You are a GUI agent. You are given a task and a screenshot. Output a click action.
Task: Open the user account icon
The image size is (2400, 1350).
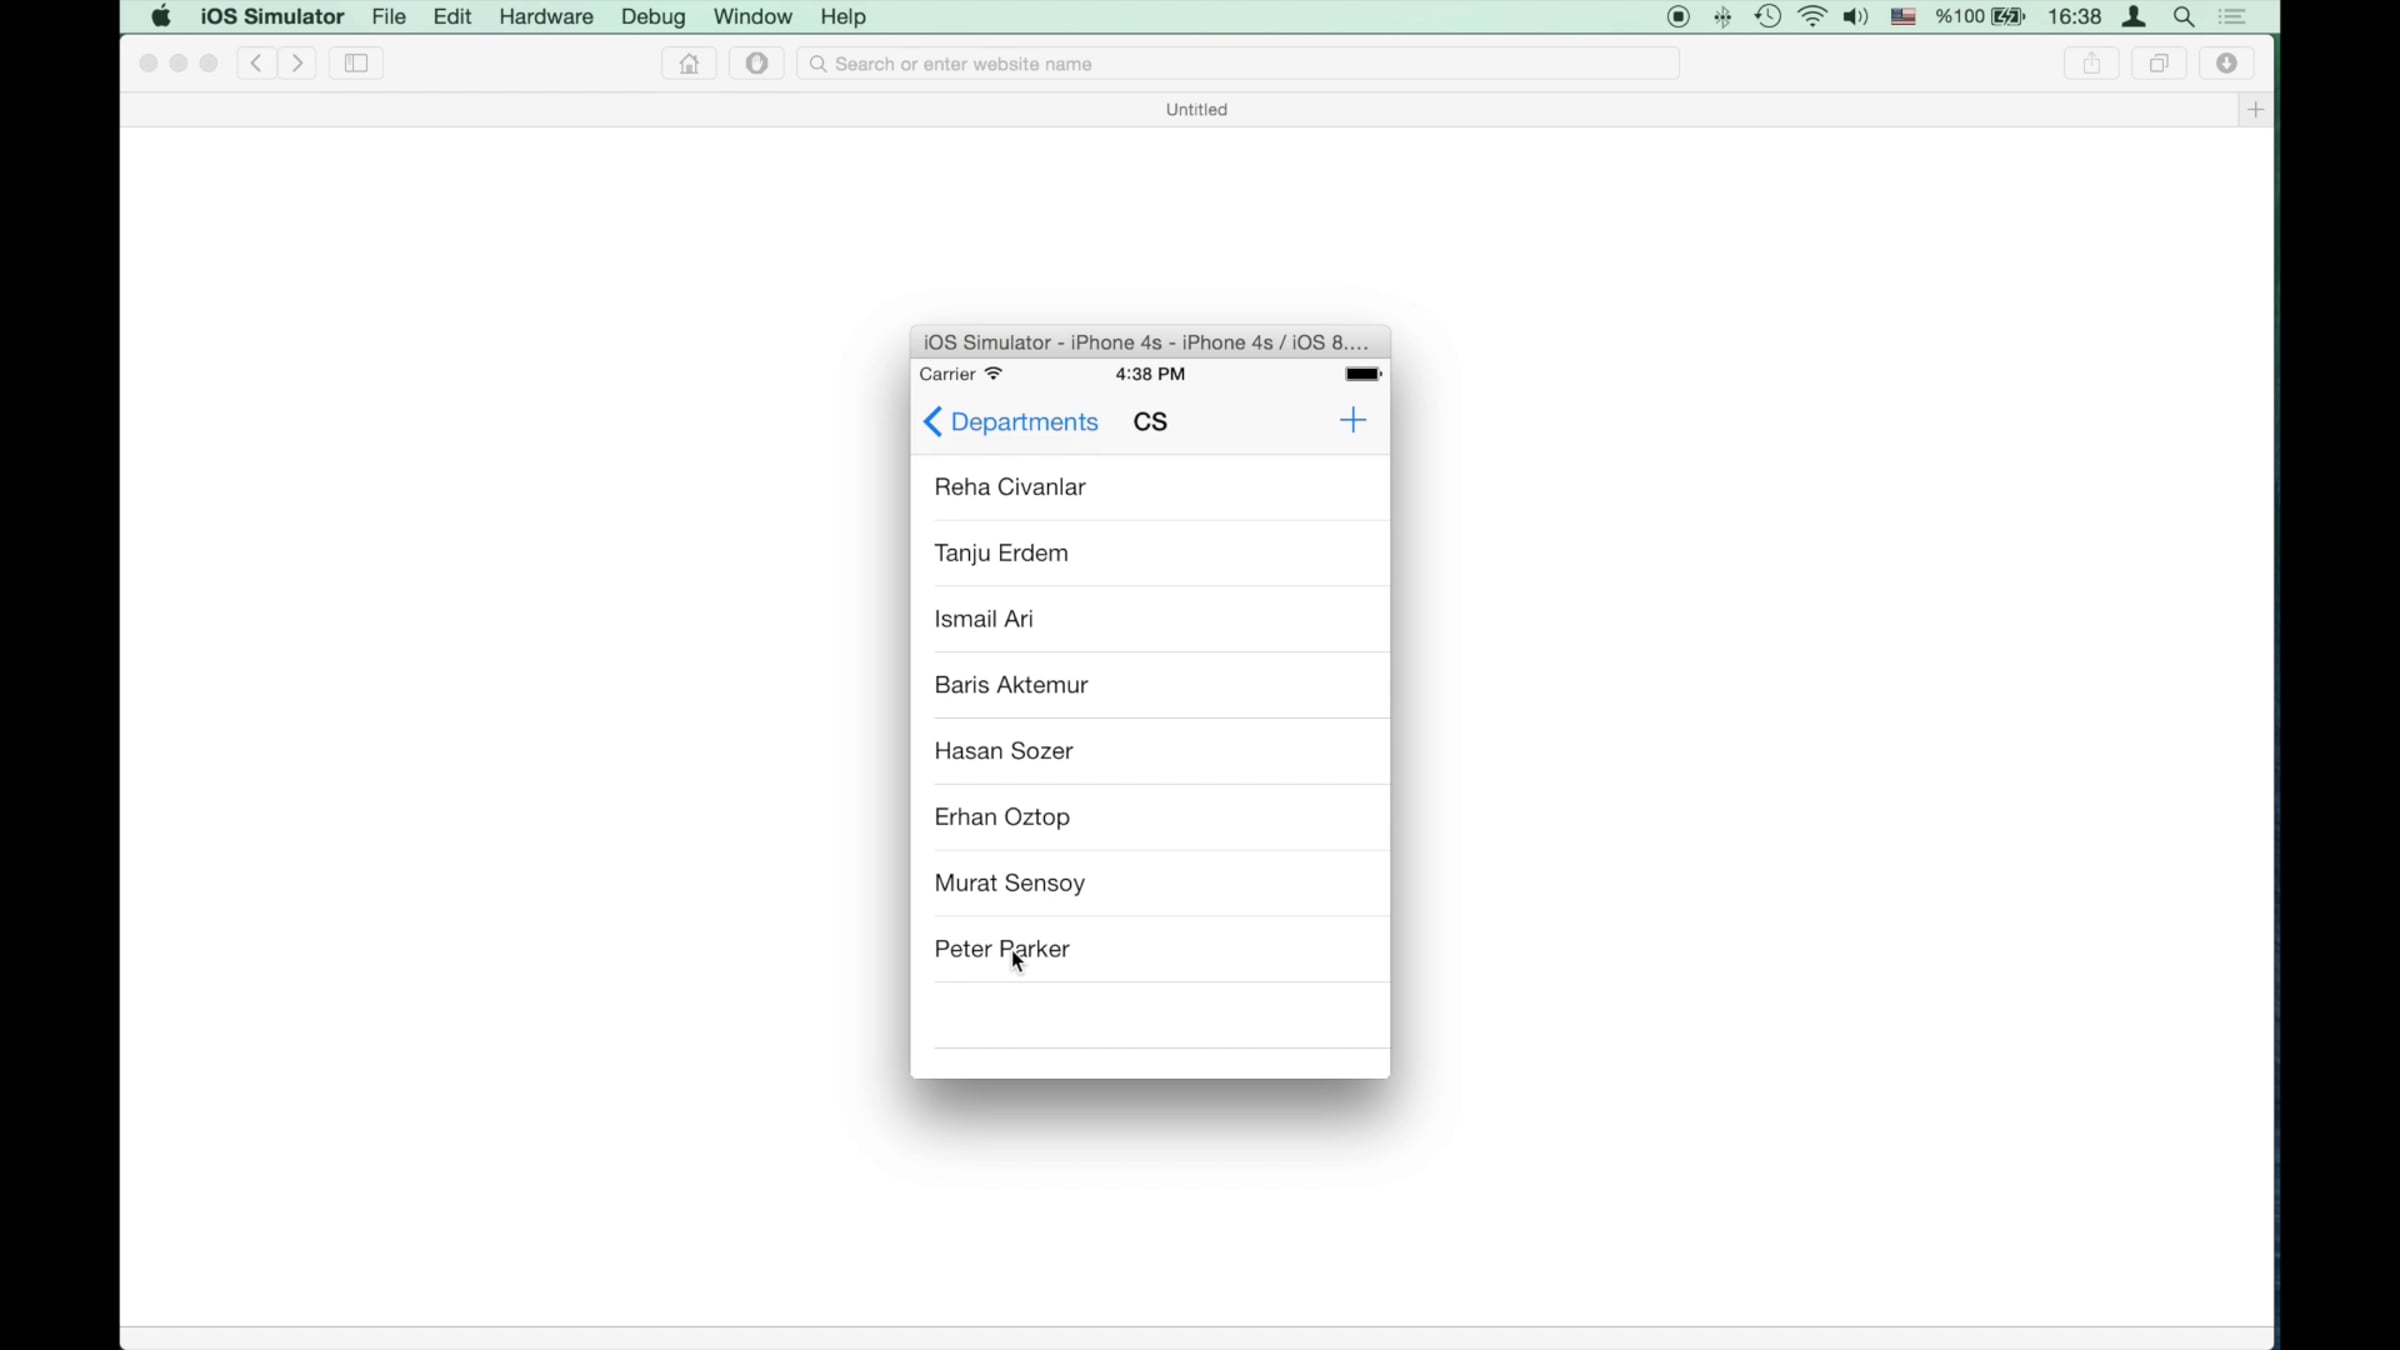click(2134, 16)
